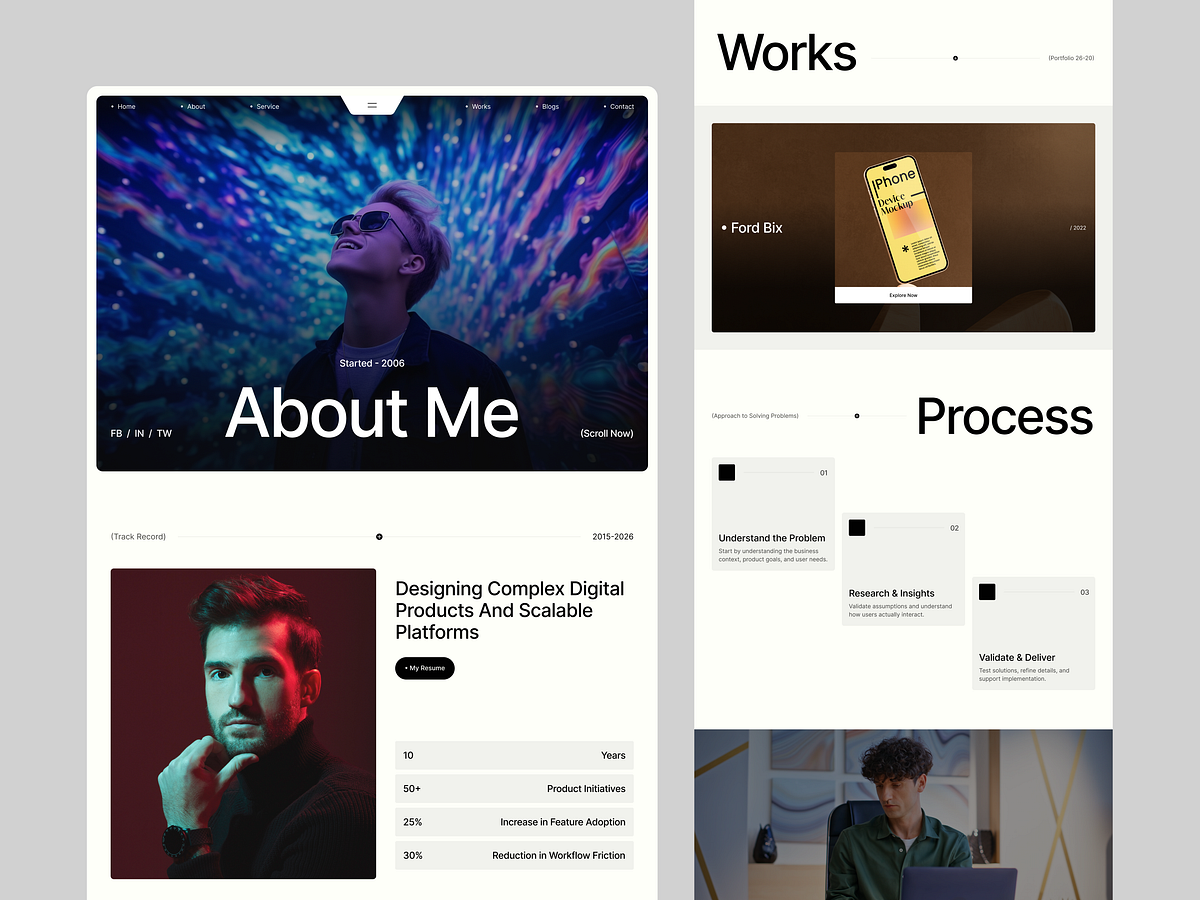Open the Service nav item

(265, 106)
